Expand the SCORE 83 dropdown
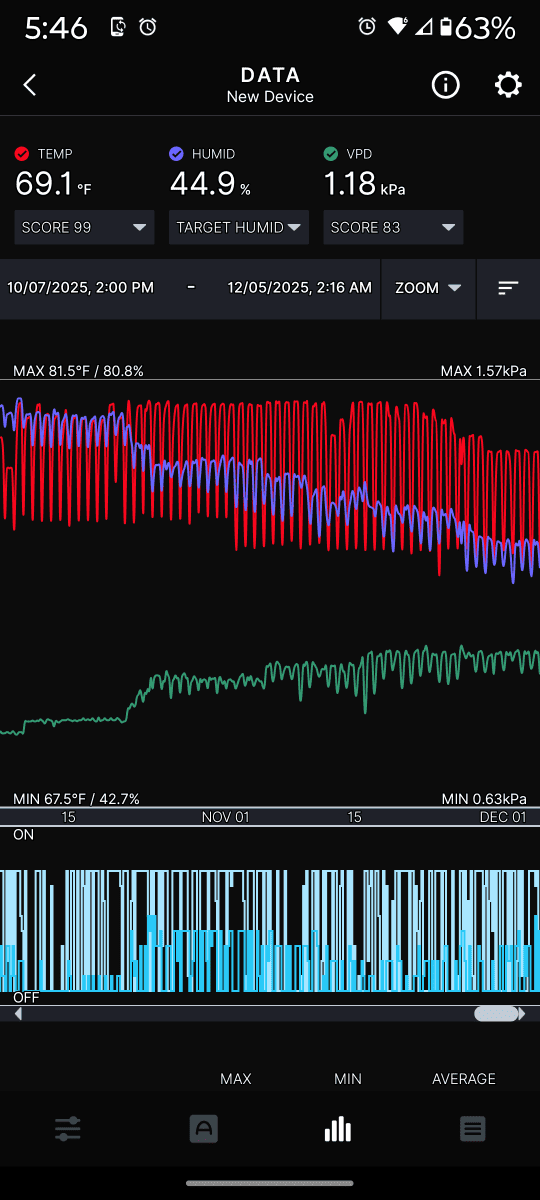 pyautogui.click(x=393, y=227)
